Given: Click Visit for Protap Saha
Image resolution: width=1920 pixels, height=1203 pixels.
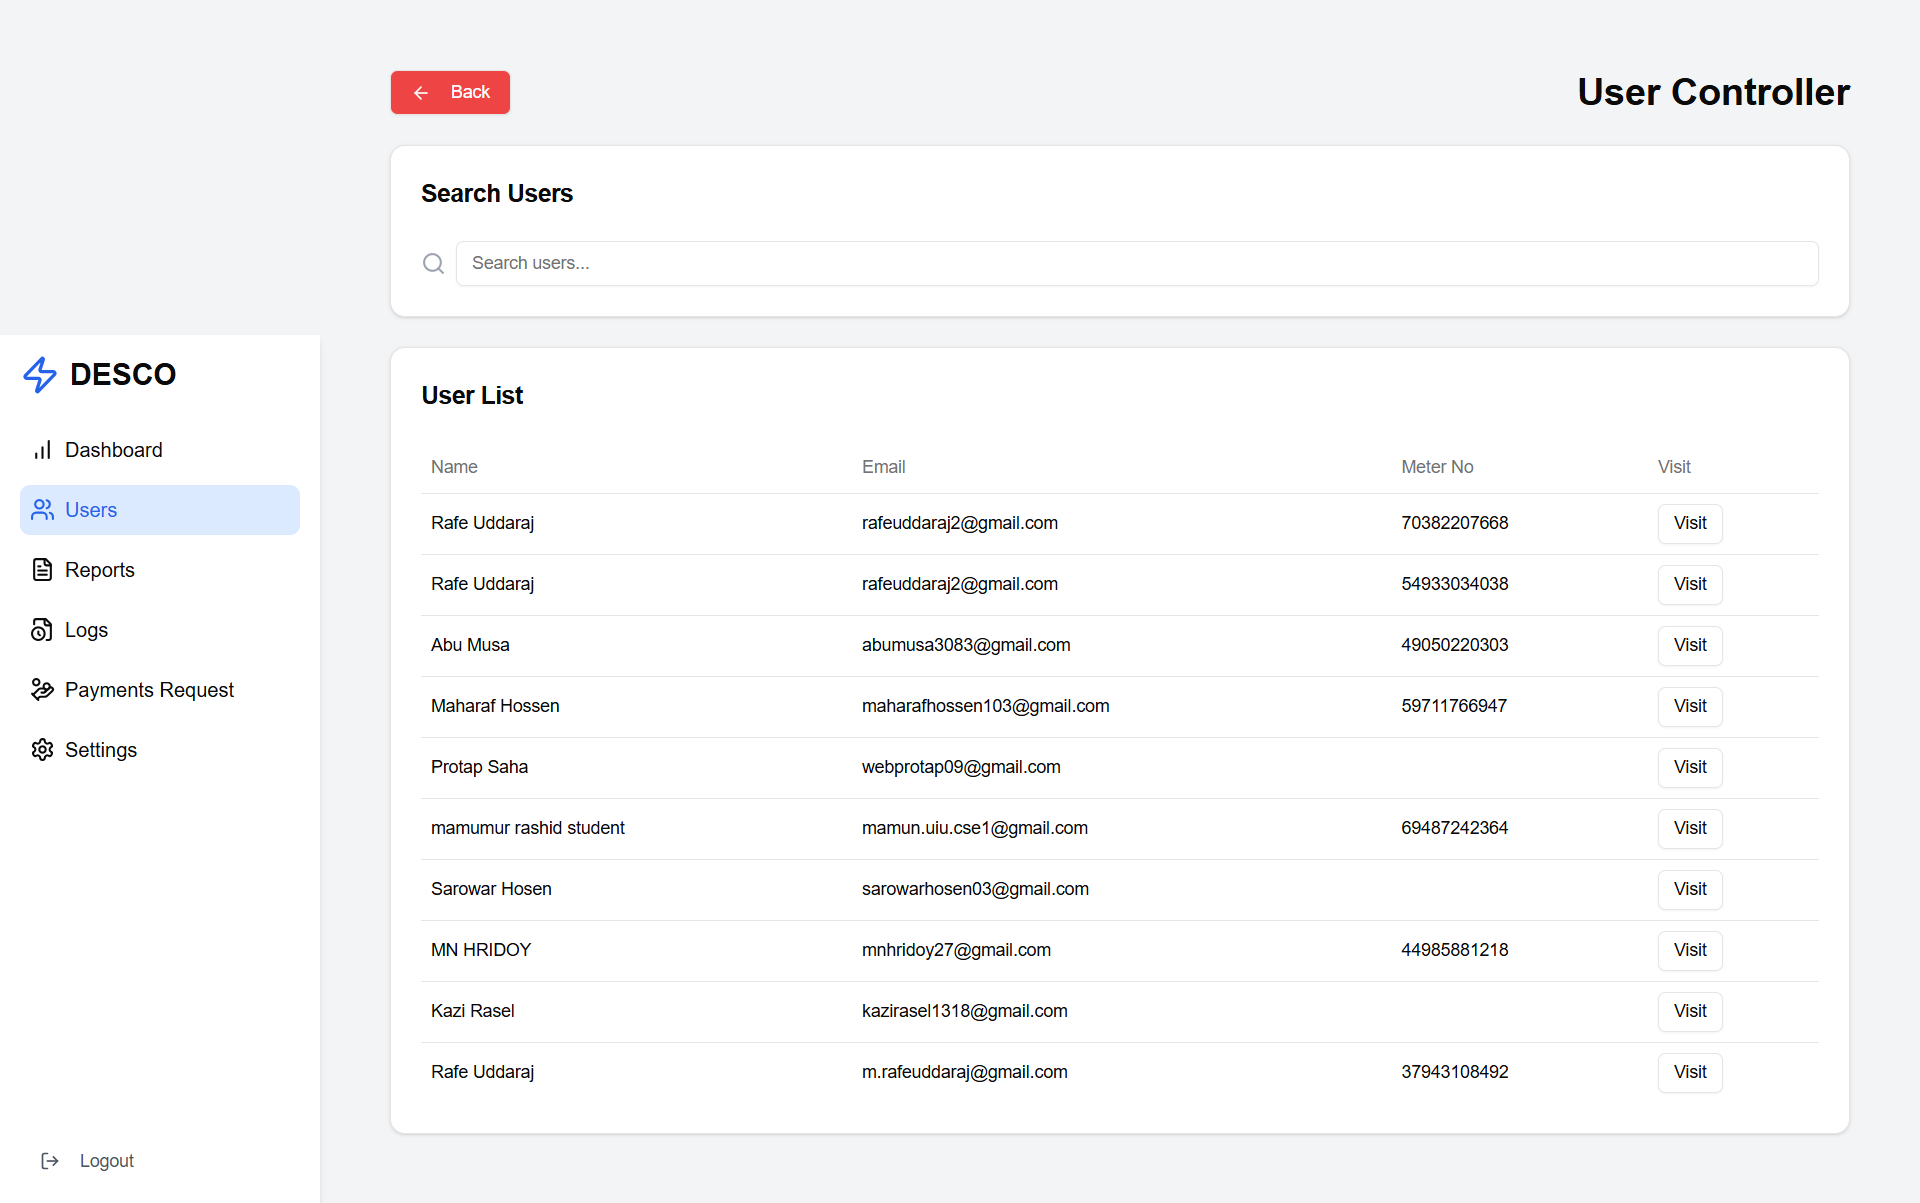Looking at the screenshot, I should (1689, 767).
